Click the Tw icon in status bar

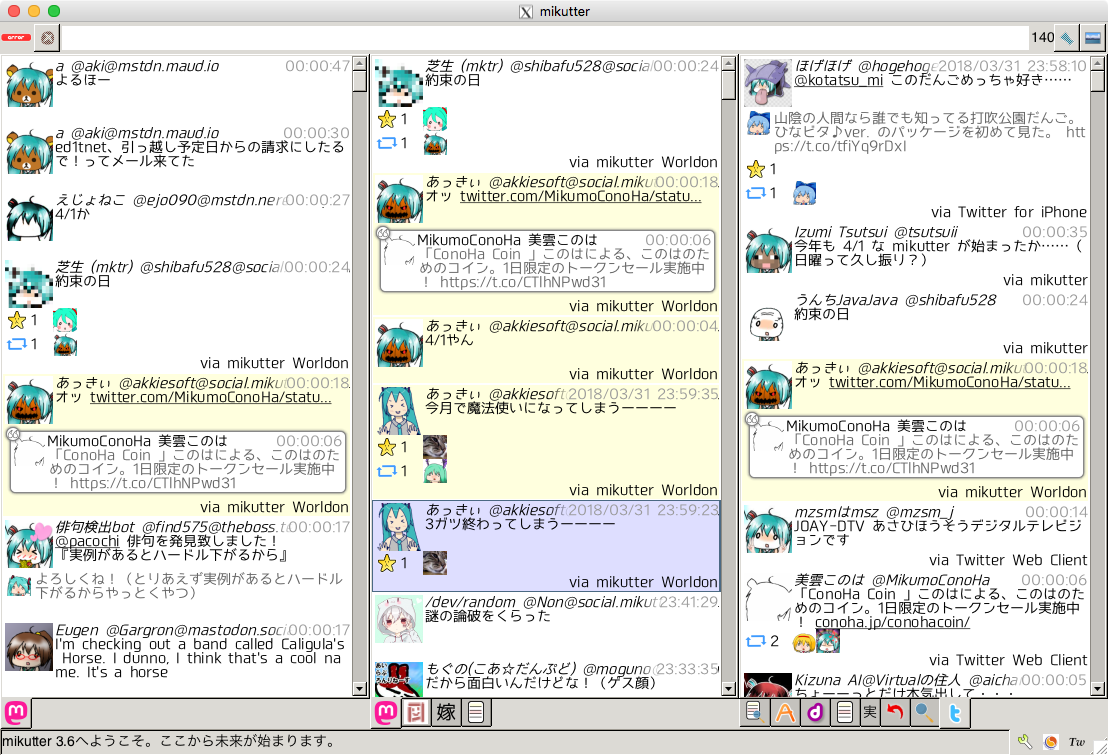click(x=1078, y=742)
